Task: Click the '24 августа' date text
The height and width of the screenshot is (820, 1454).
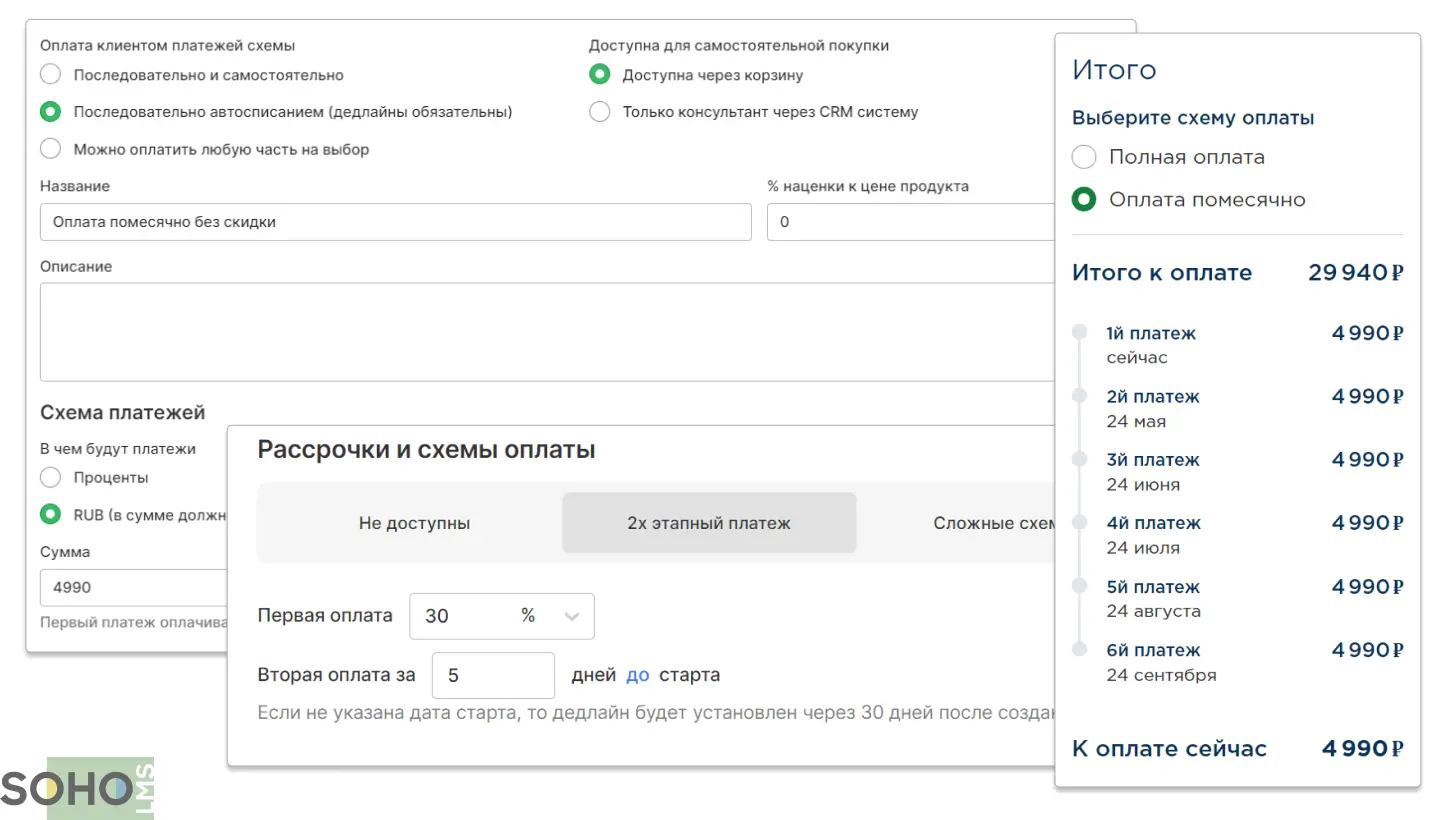Action: click(1153, 611)
